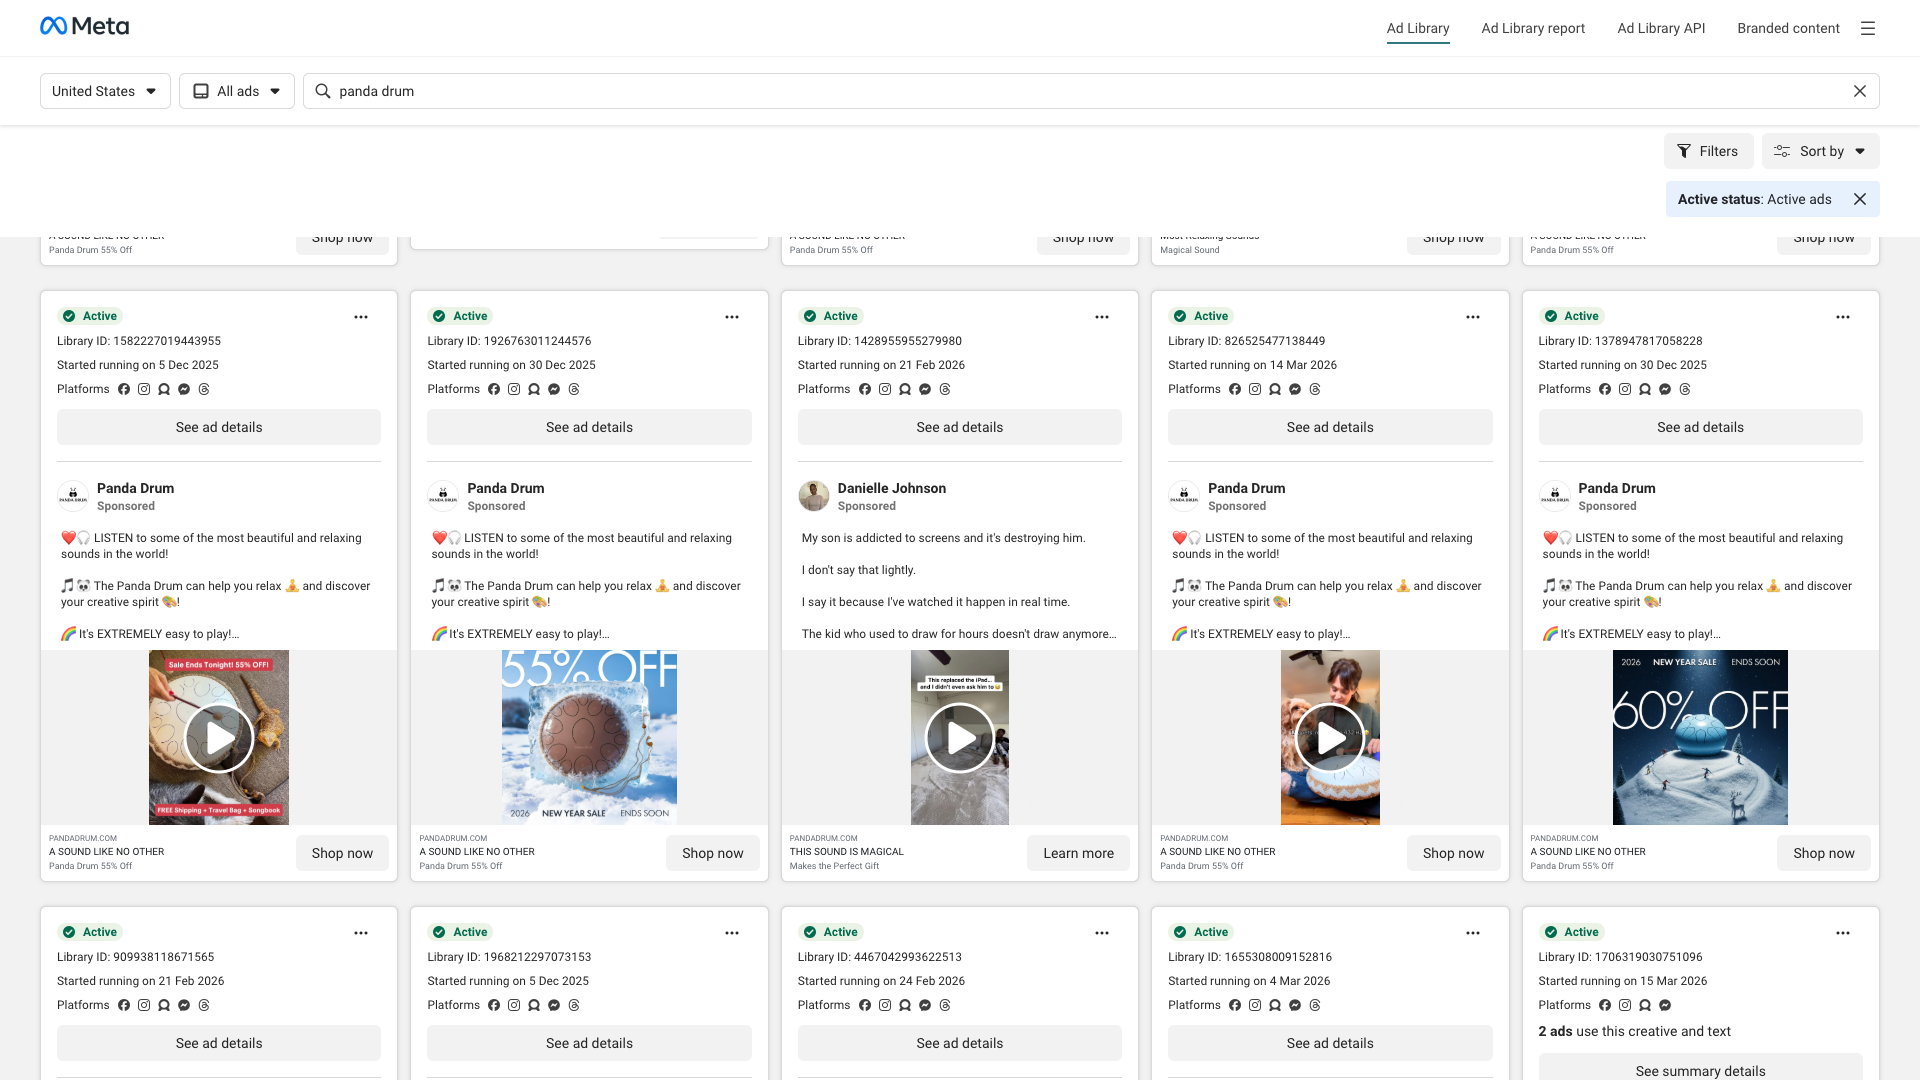
Task: Click Facebook platform icon on first ad
Action: (124, 389)
